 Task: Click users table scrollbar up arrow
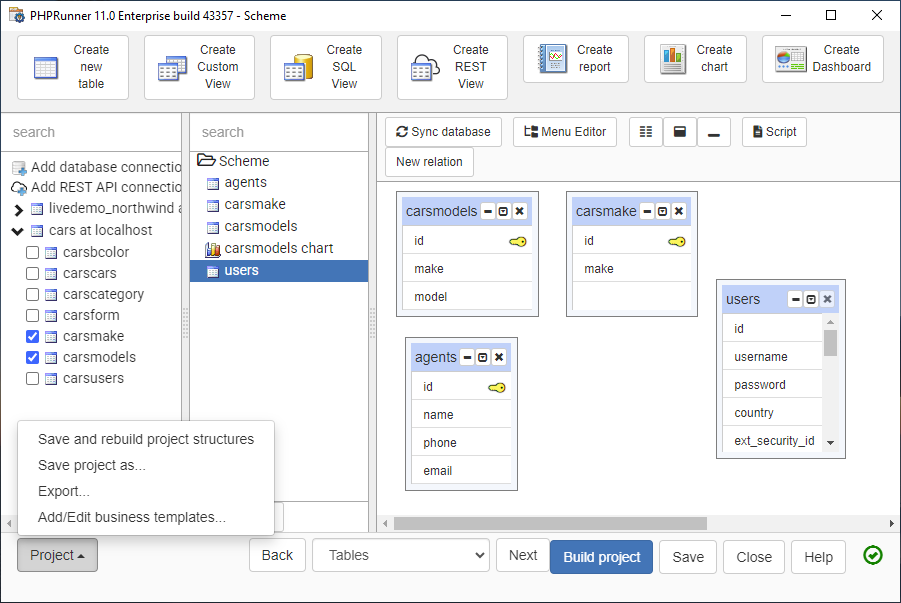[x=830, y=321]
